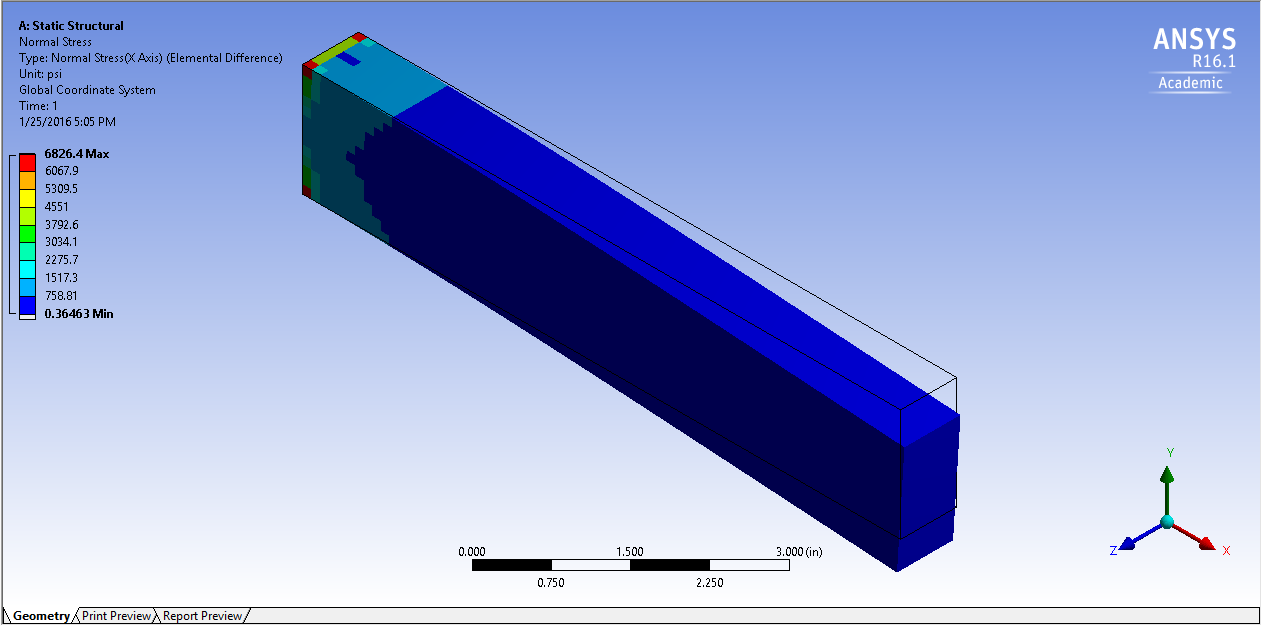The width and height of the screenshot is (1262, 626).
Task: Click the white bottom band of the legend
Action: coord(26,313)
